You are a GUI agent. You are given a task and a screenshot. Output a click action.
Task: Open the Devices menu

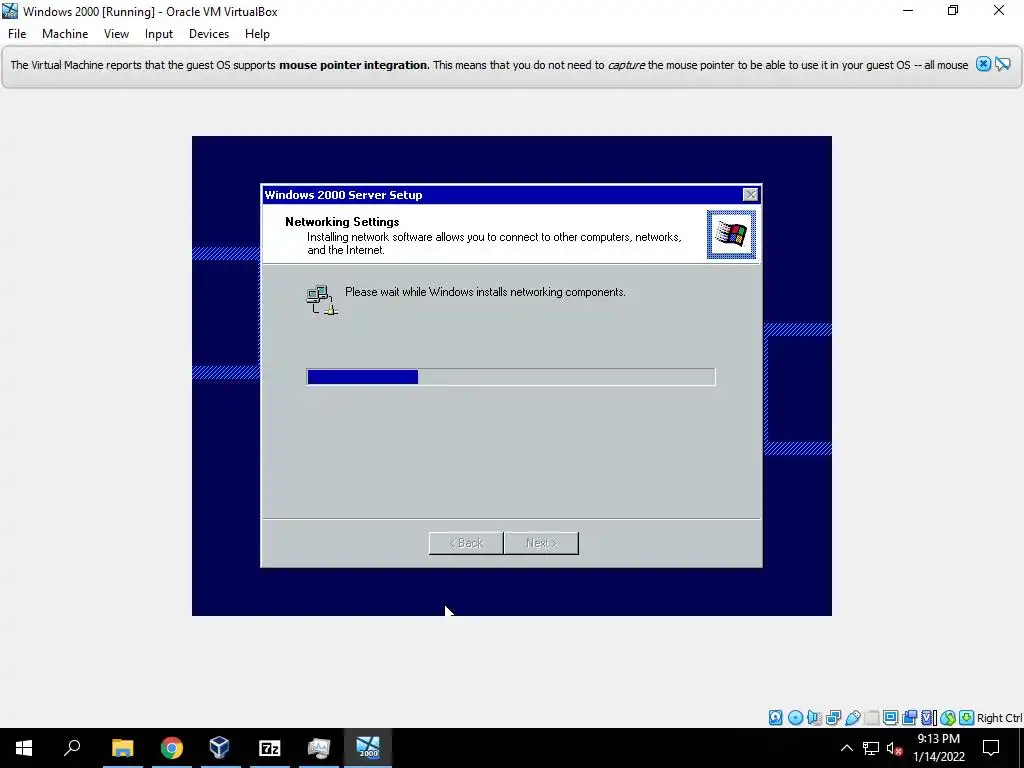[209, 34]
